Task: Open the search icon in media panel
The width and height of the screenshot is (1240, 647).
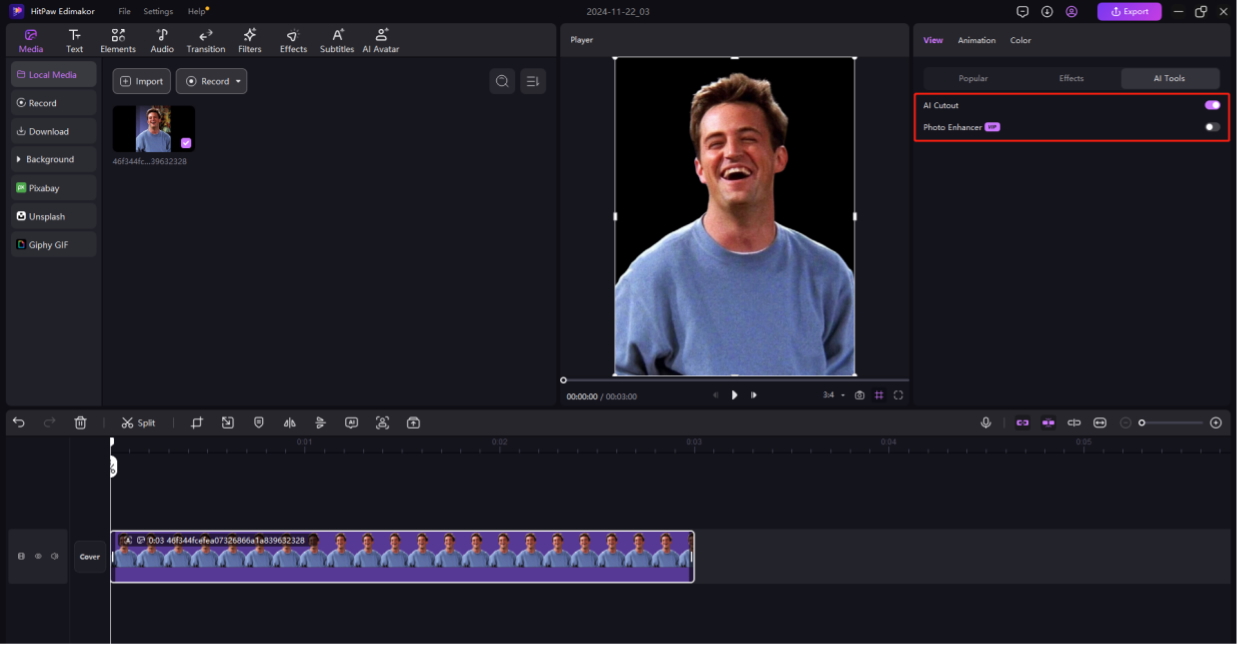Action: pyautogui.click(x=502, y=82)
